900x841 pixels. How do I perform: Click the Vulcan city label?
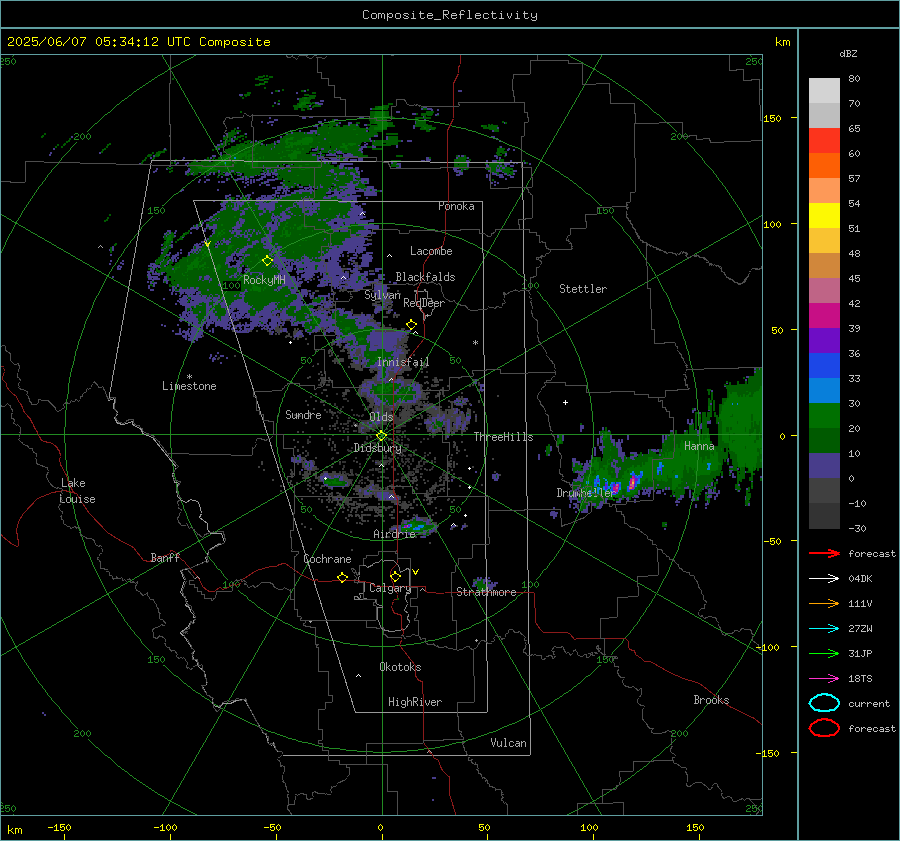click(x=509, y=743)
